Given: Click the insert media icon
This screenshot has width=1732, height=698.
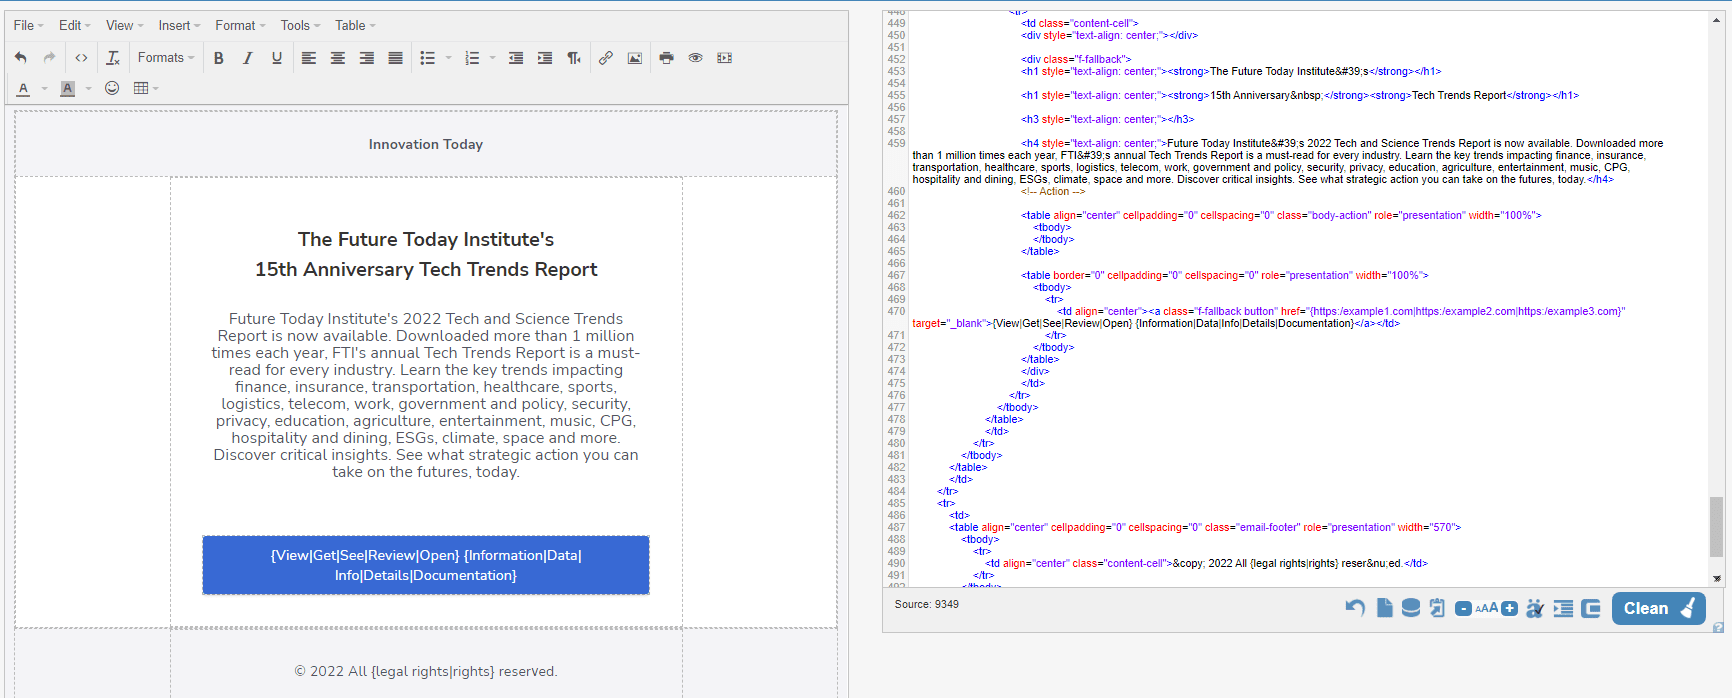Looking at the screenshot, I should [725, 58].
